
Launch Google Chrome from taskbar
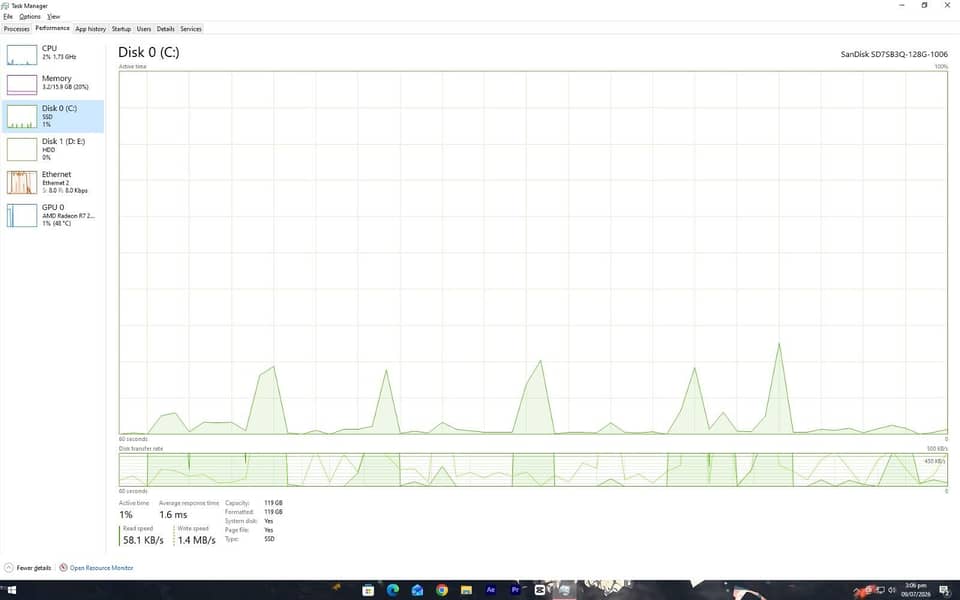[x=441, y=590]
